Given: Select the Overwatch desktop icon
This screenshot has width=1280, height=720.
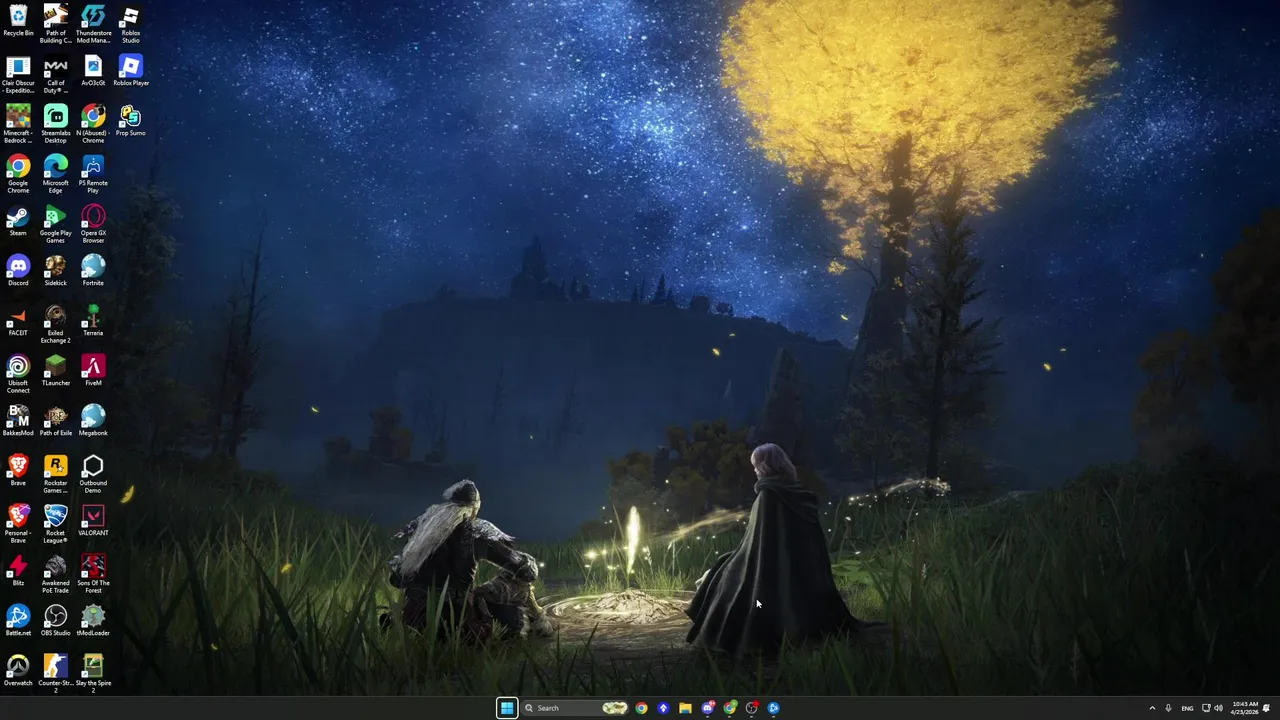Looking at the screenshot, I should (18, 672).
